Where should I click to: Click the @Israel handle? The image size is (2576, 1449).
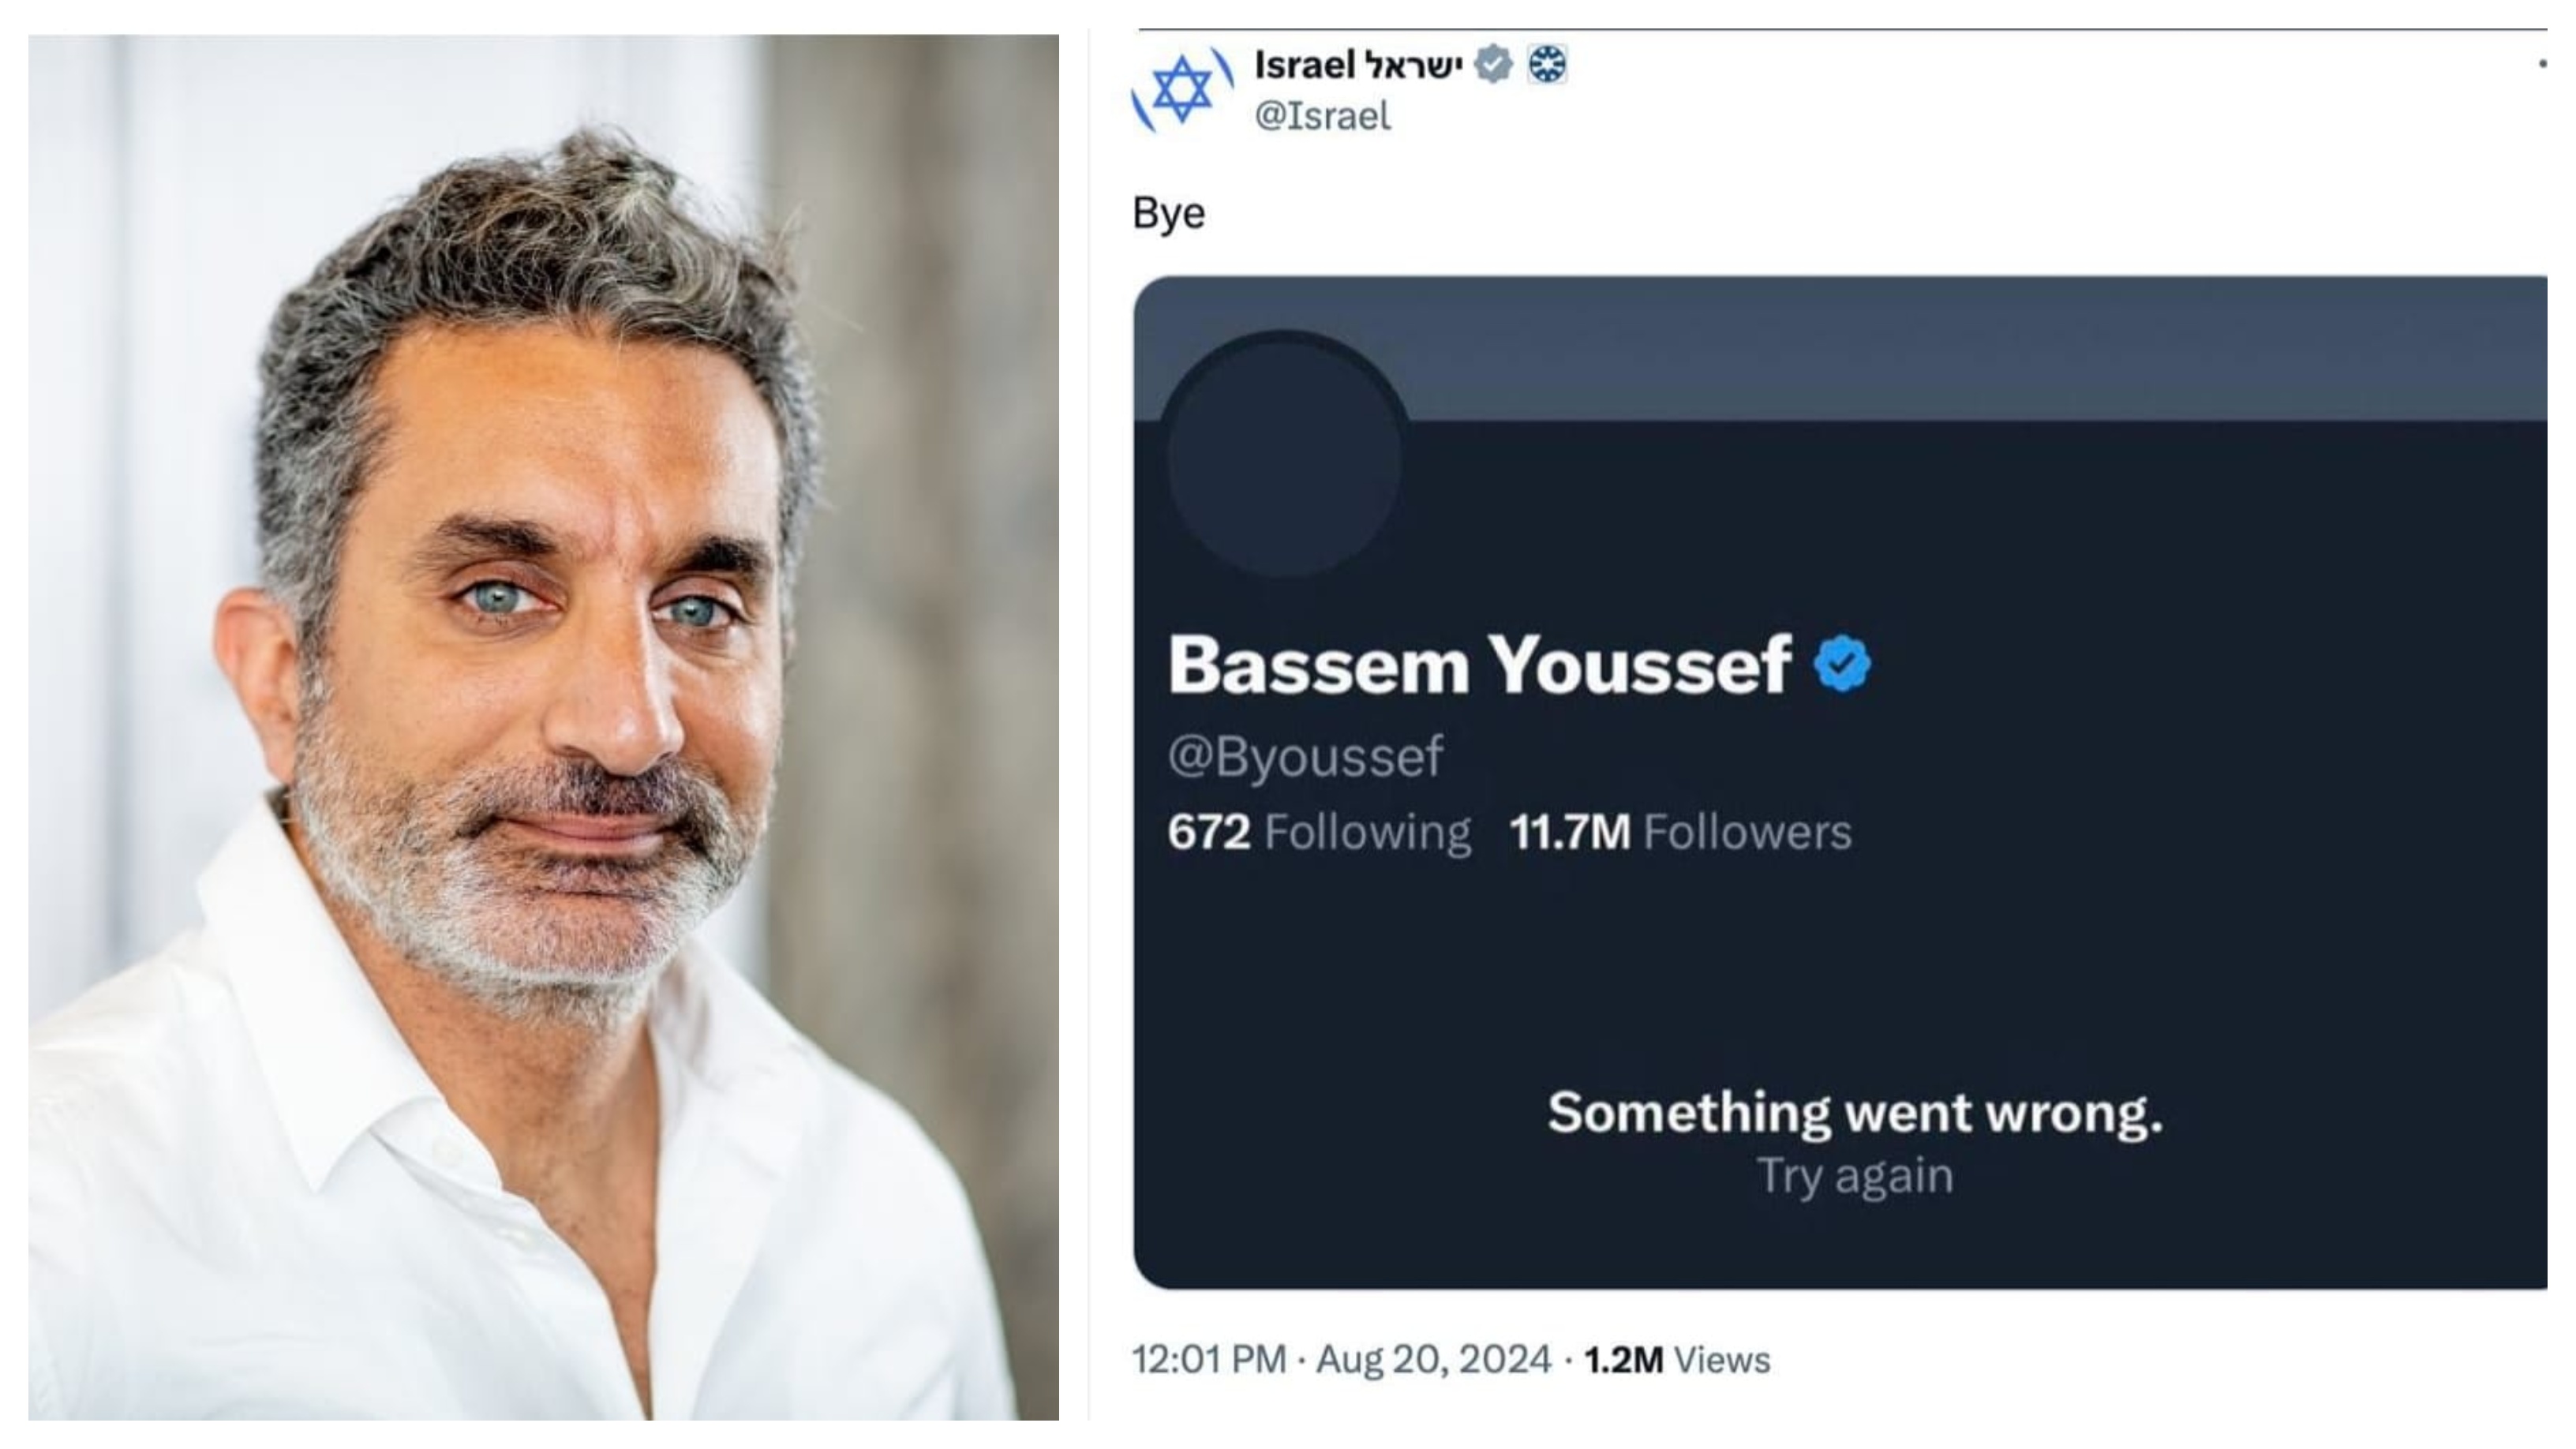[x=1322, y=116]
